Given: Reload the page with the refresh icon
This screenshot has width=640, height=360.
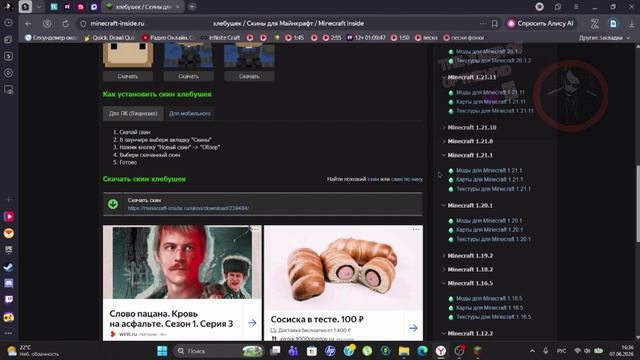Looking at the screenshot, I should click(65, 24).
